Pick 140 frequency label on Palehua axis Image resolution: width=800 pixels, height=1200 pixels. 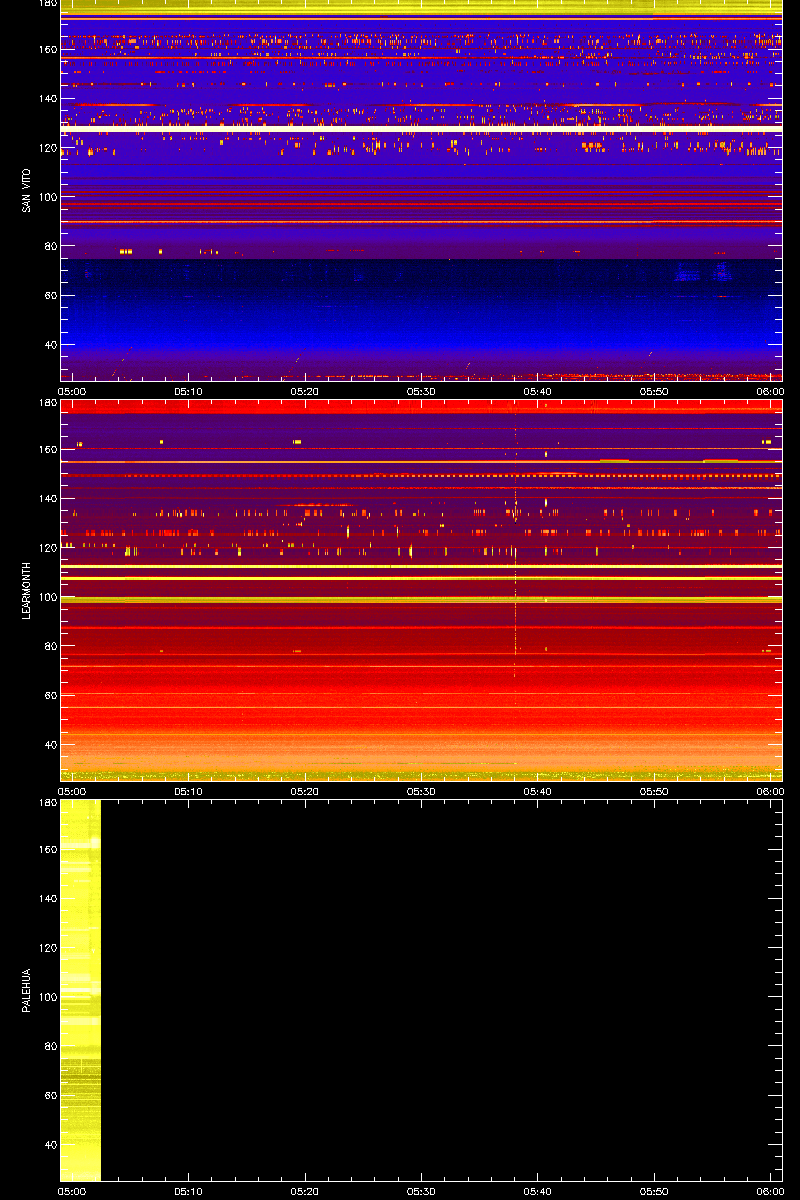click(x=46, y=898)
